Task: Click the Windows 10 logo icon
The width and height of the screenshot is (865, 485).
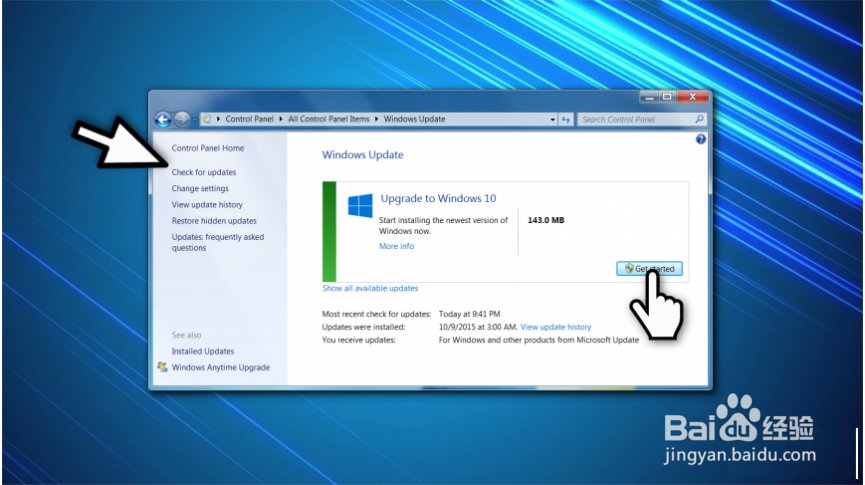Action: click(360, 205)
